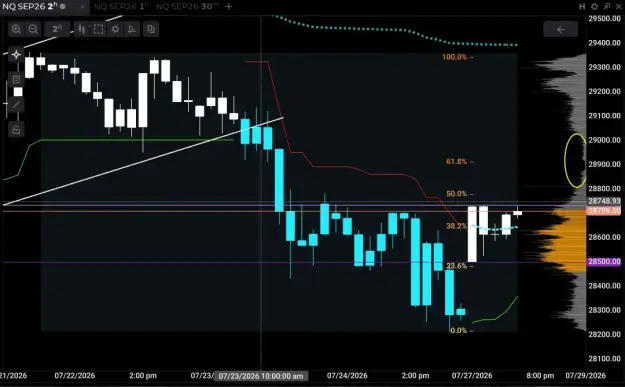
Task: Zoom in with the magnifier plus icon
Action: click(16, 29)
